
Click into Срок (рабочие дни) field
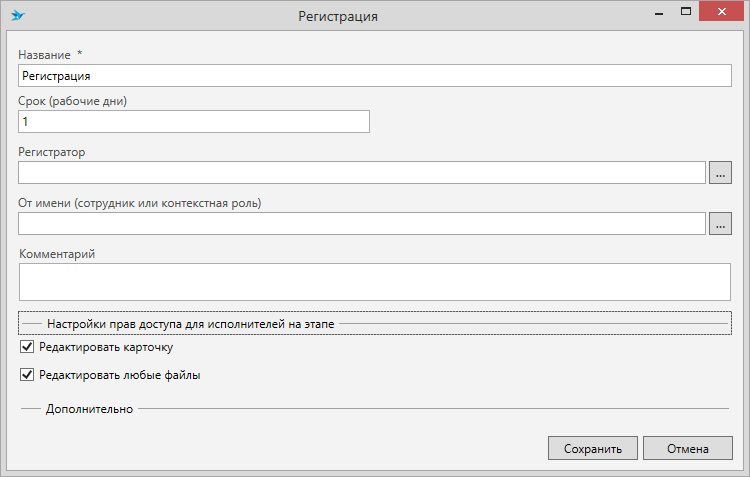coord(194,121)
